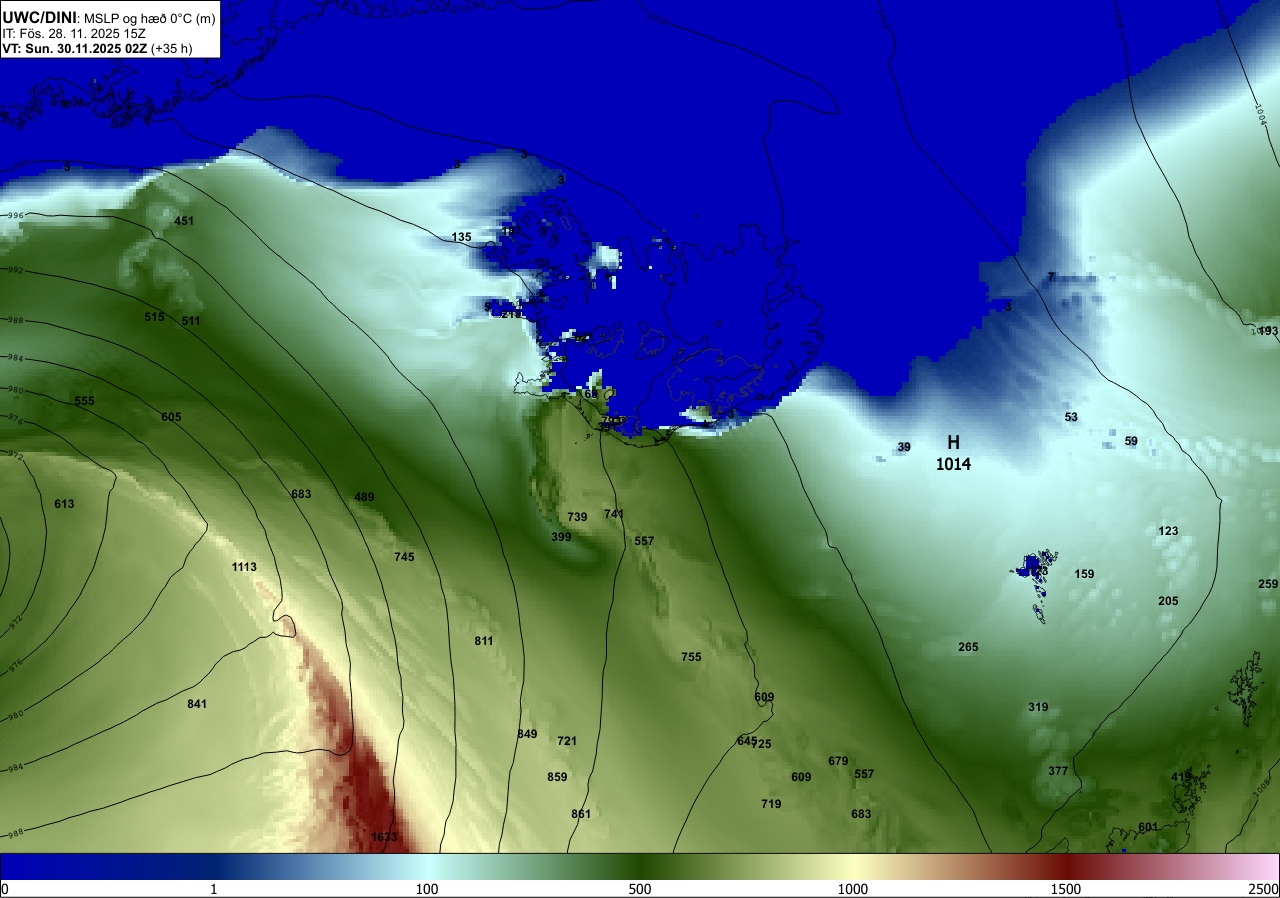The image size is (1280, 898).
Task: Click the 719 value
Action: pos(771,804)
